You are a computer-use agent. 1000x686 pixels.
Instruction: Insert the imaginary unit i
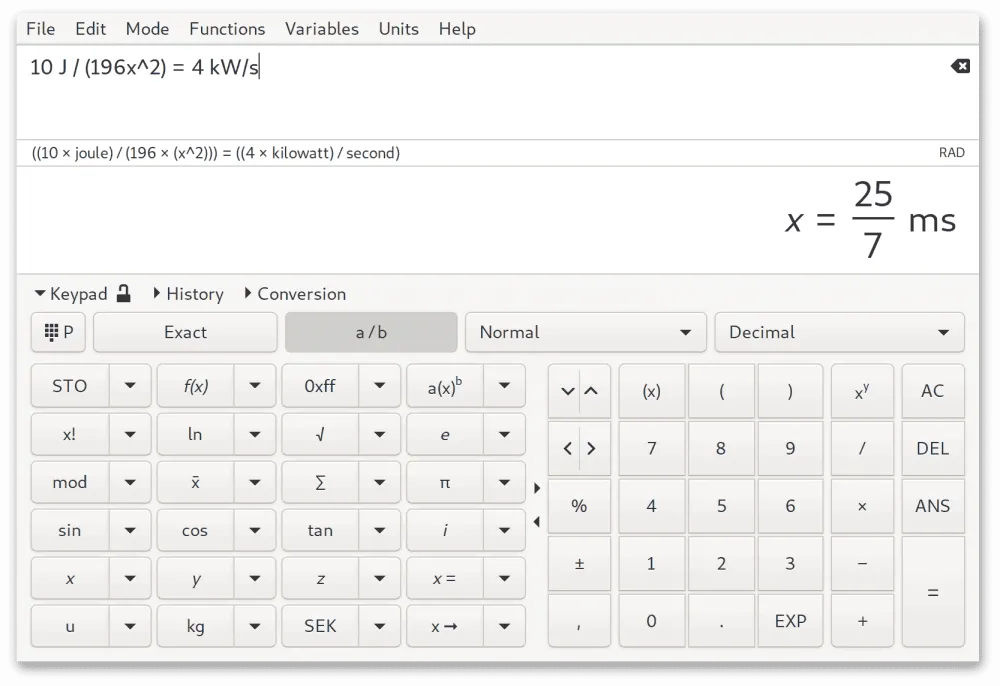pyautogui.click(x=444, y=530)
